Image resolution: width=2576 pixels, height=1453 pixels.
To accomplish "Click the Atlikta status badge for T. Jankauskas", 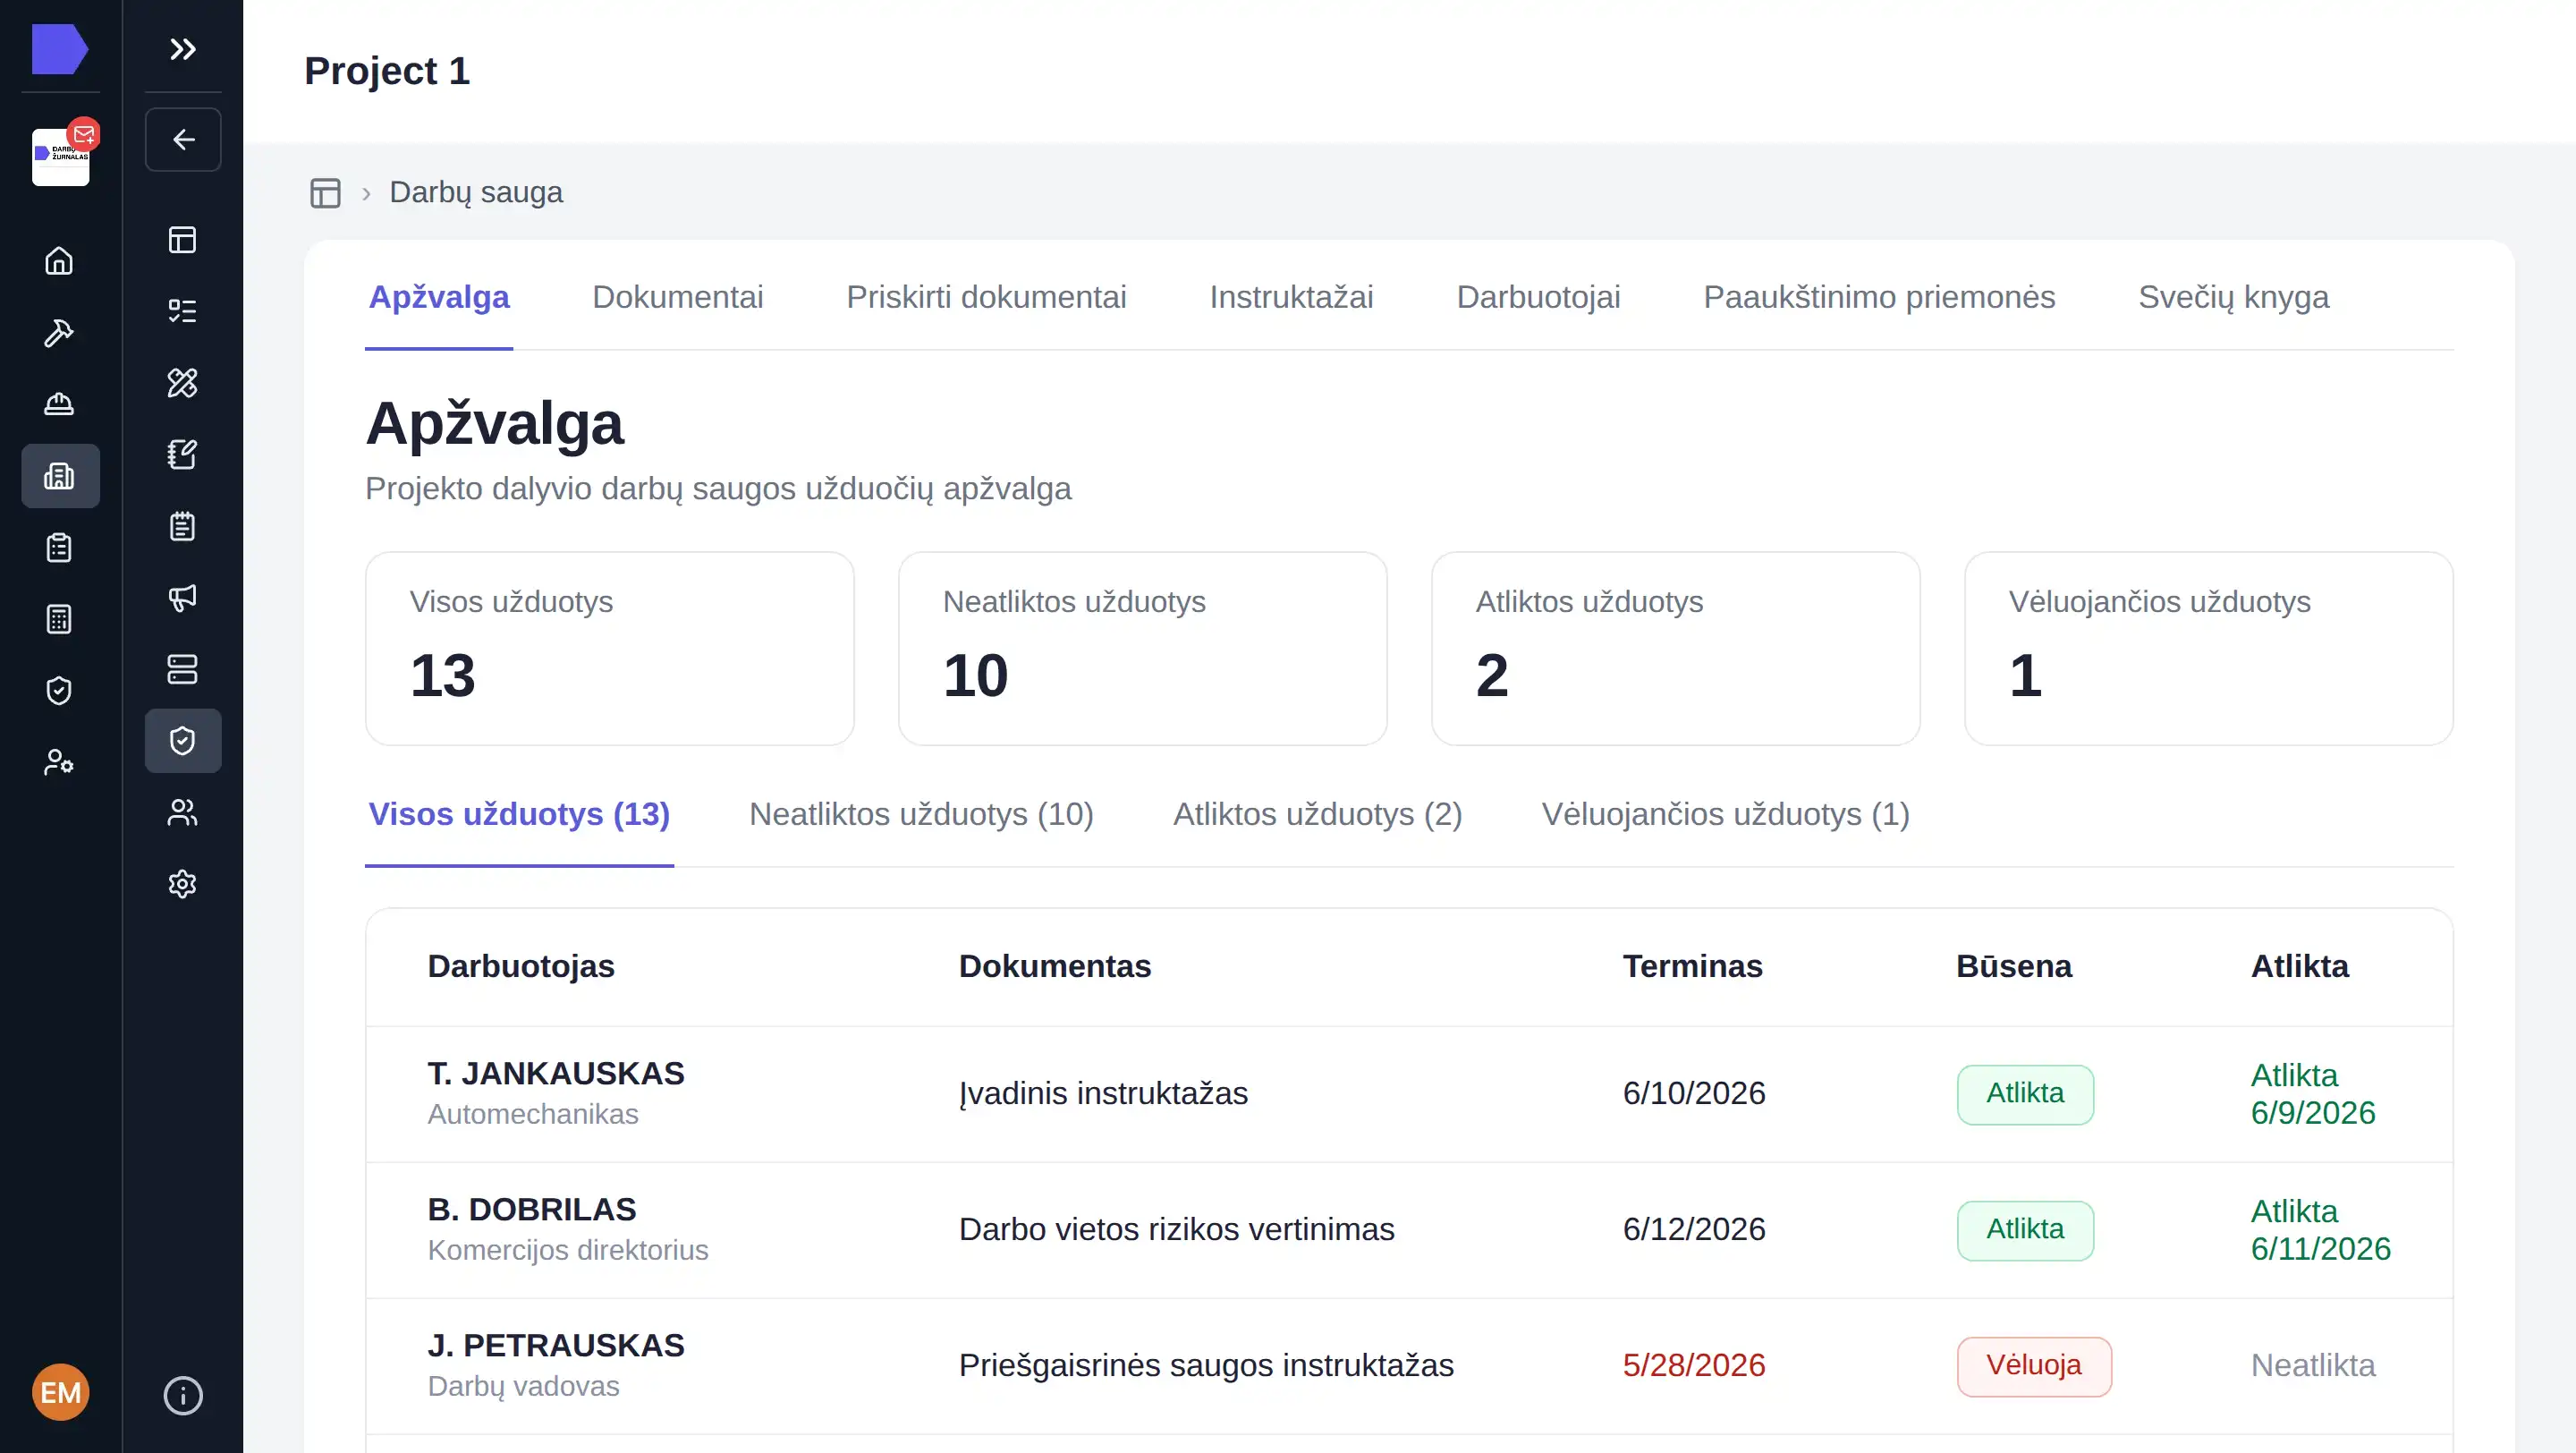I will (2025, 1094).
